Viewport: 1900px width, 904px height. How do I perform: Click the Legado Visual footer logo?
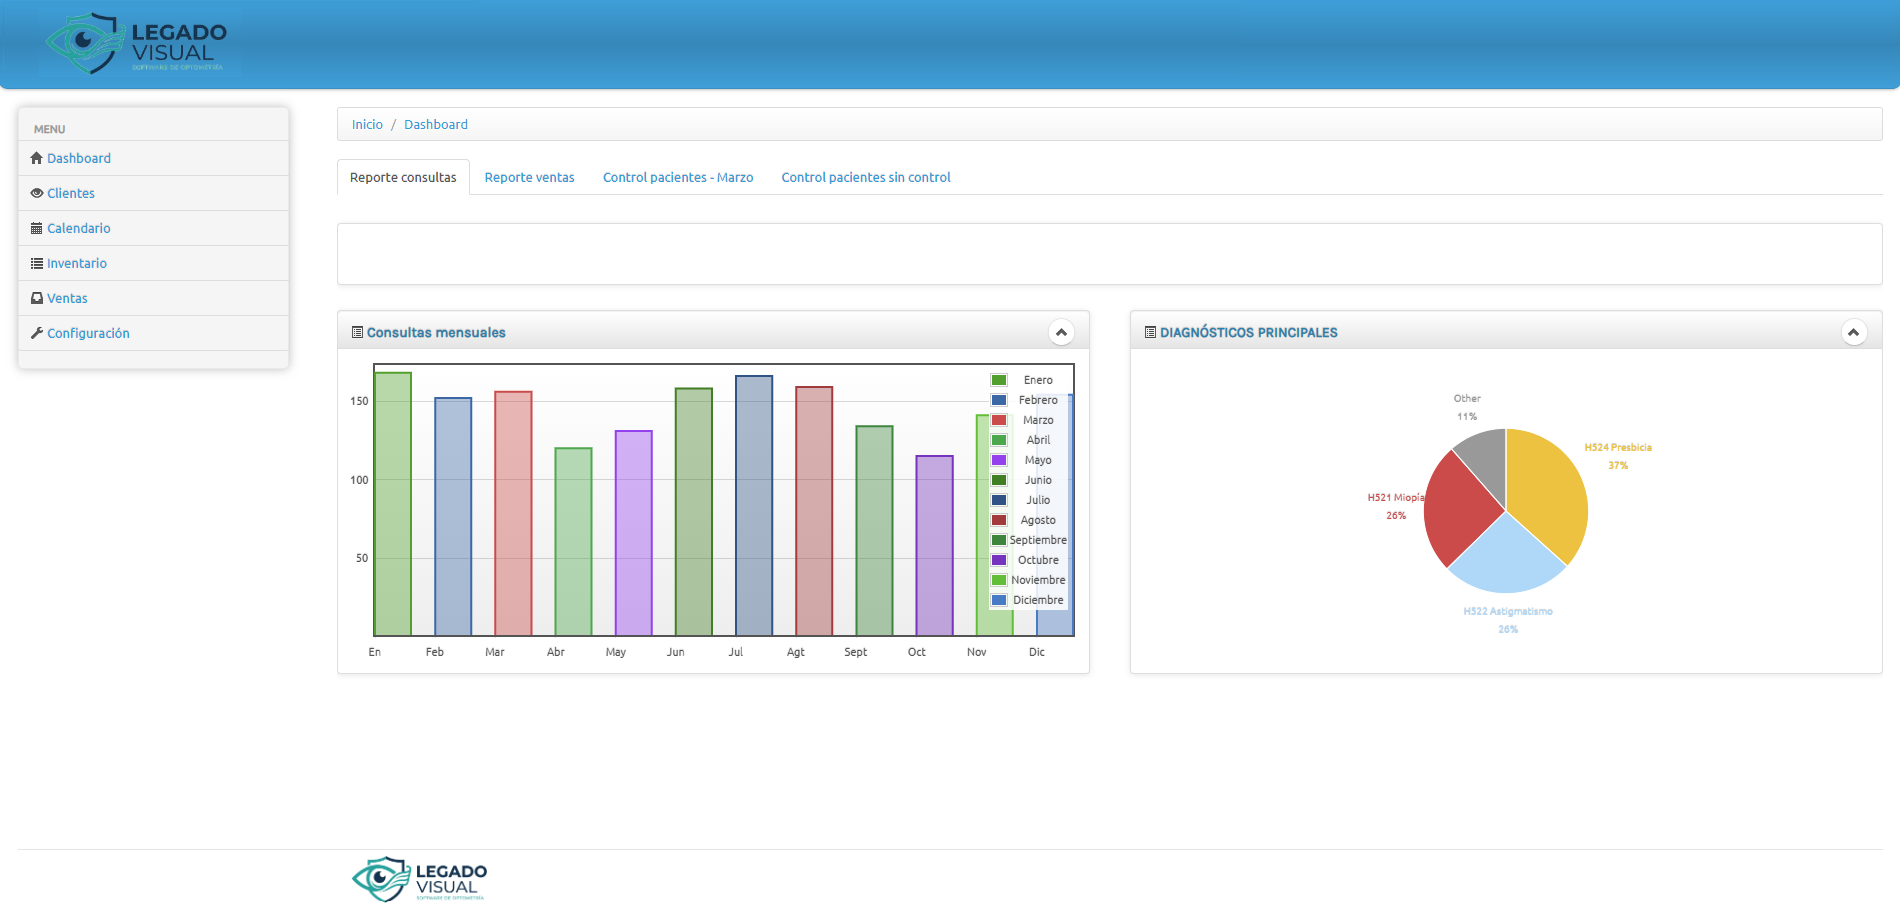(x=420, y=879)
